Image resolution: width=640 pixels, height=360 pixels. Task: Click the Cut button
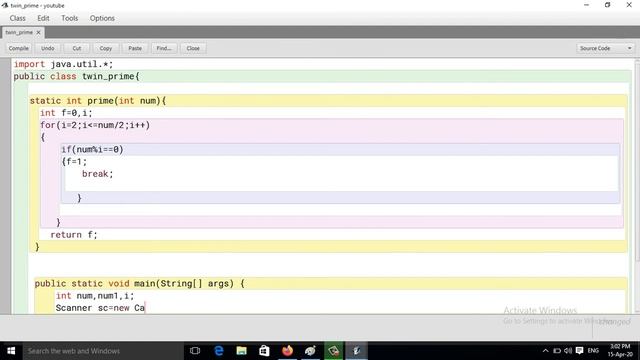(77, 48)
